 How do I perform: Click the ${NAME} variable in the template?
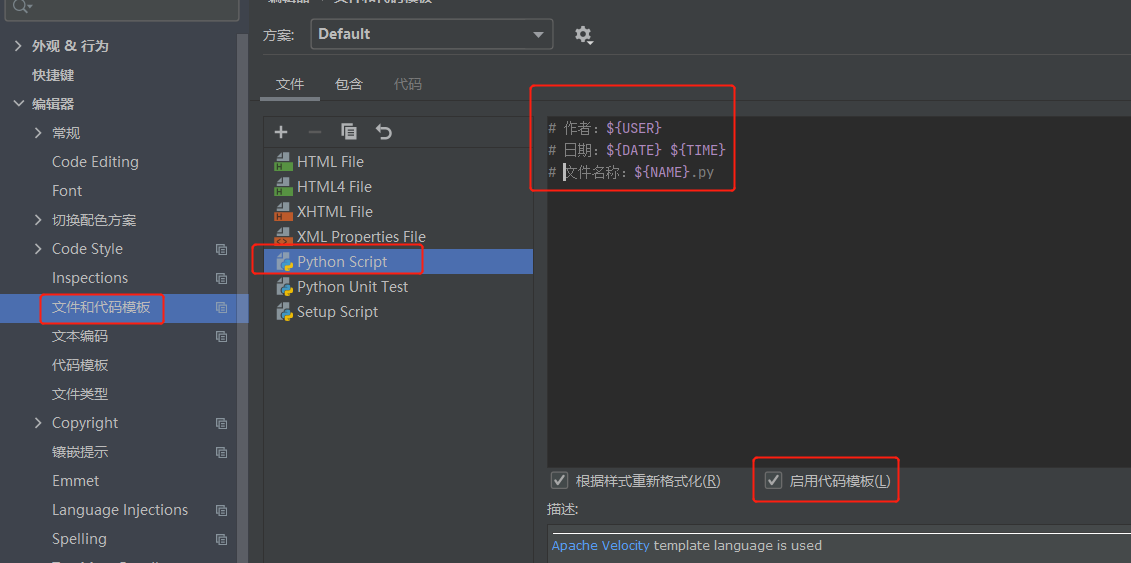tap(662, 172)
